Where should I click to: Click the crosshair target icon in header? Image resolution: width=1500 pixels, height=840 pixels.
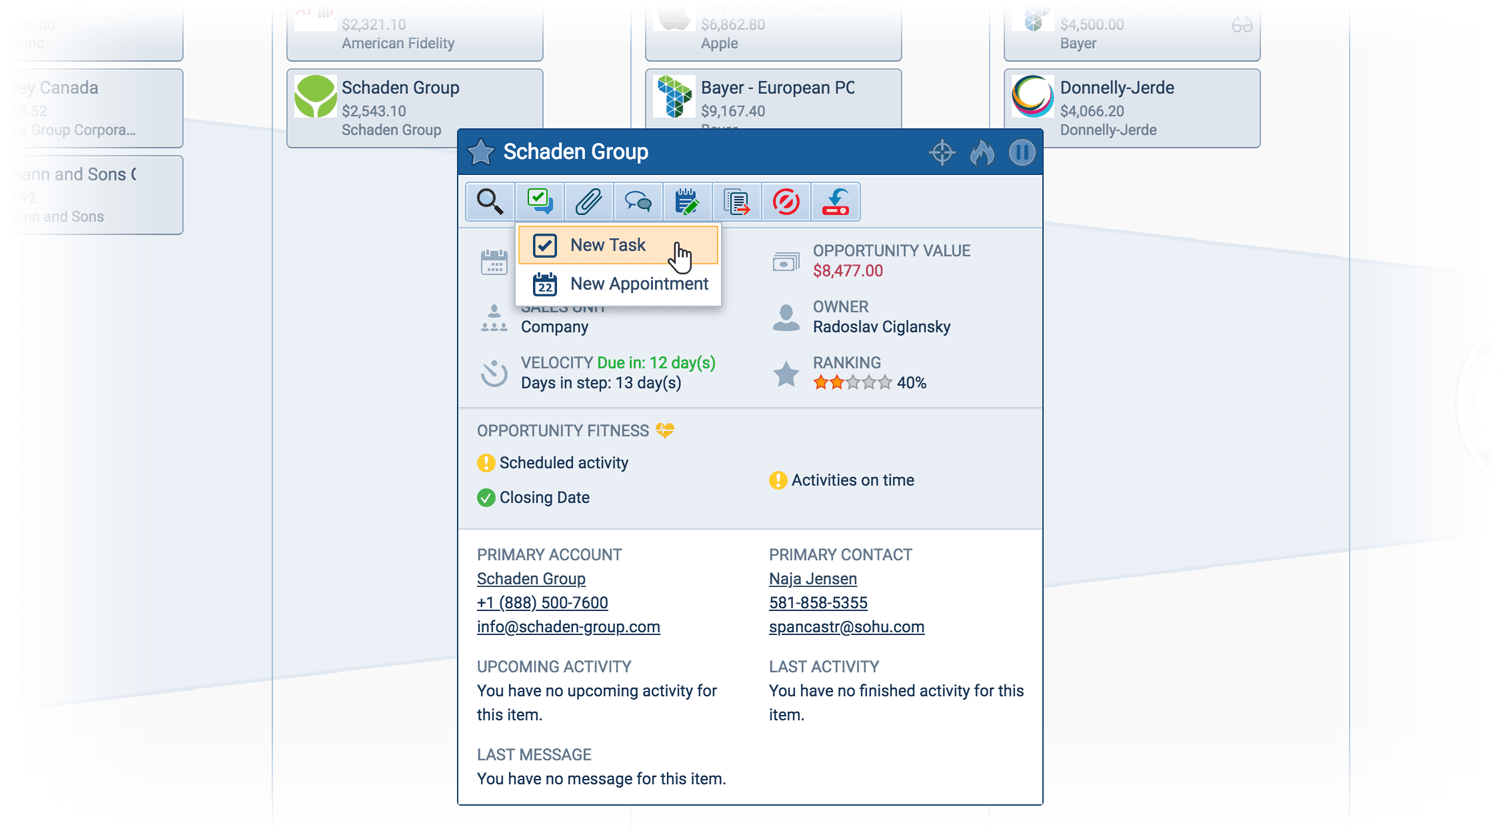(941, 152)
